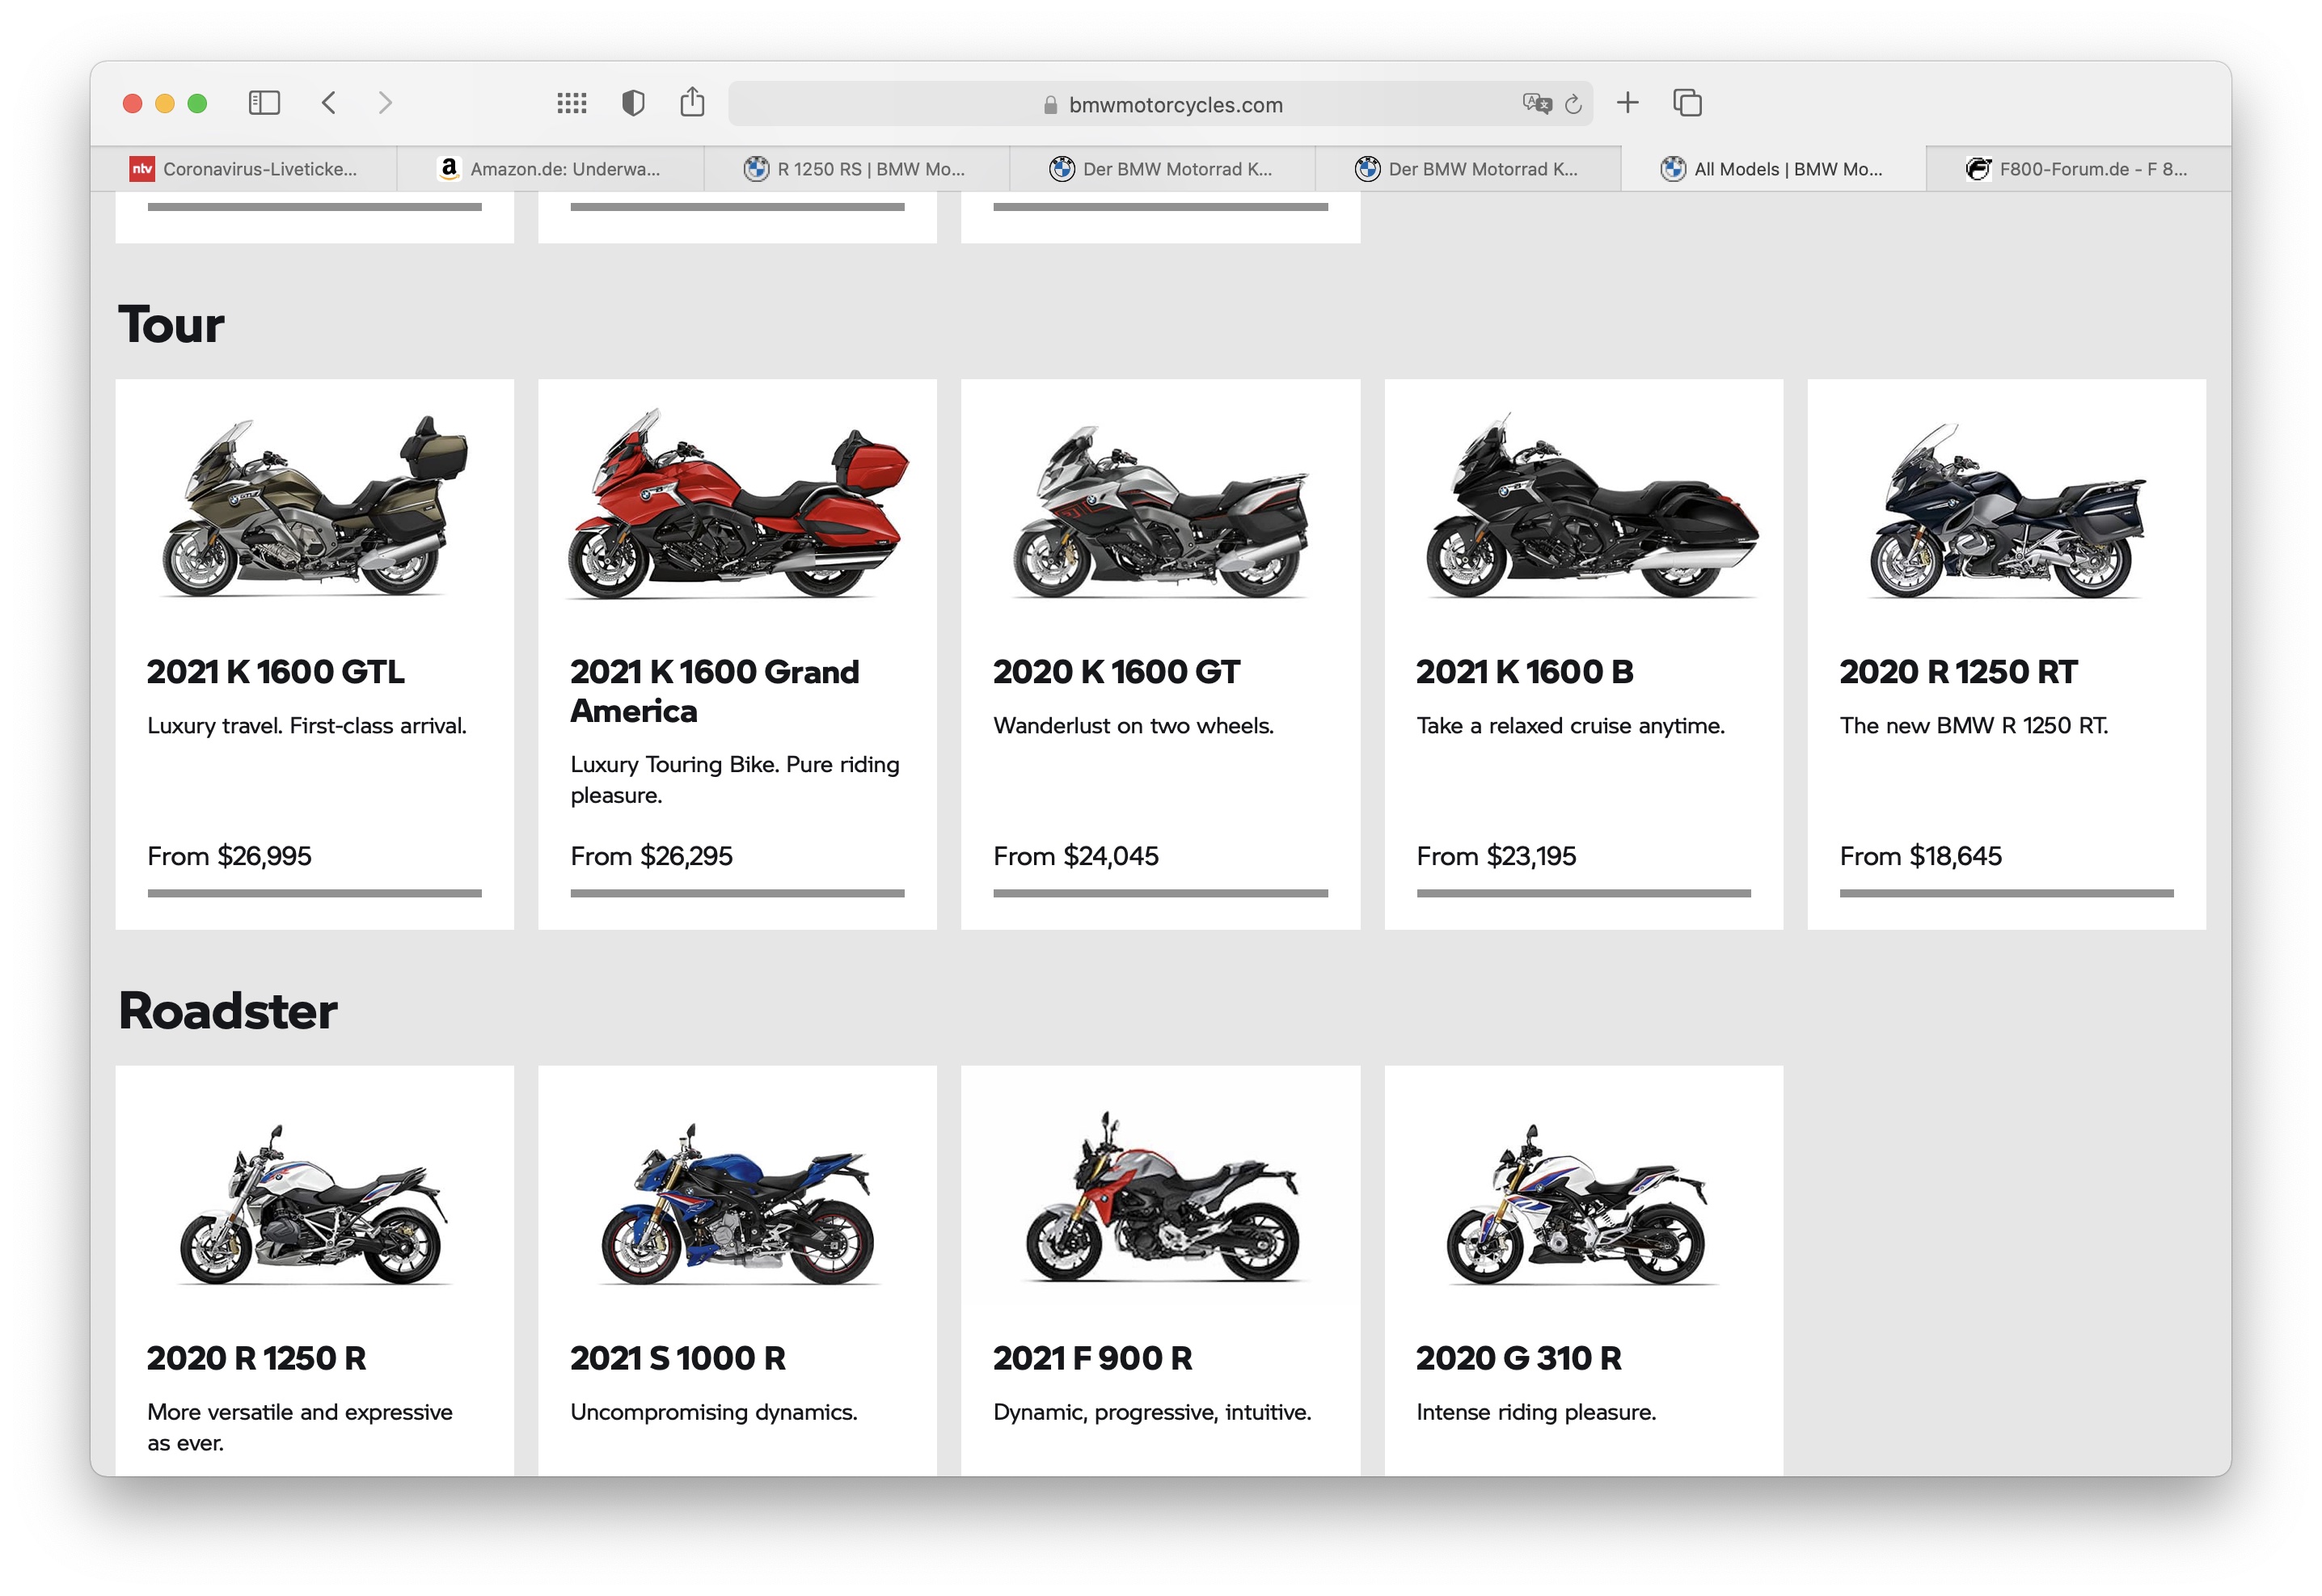Viewport: 2322px width, 1596px height.
Task: Click the translate page icon
Action: pos(1535,104)
